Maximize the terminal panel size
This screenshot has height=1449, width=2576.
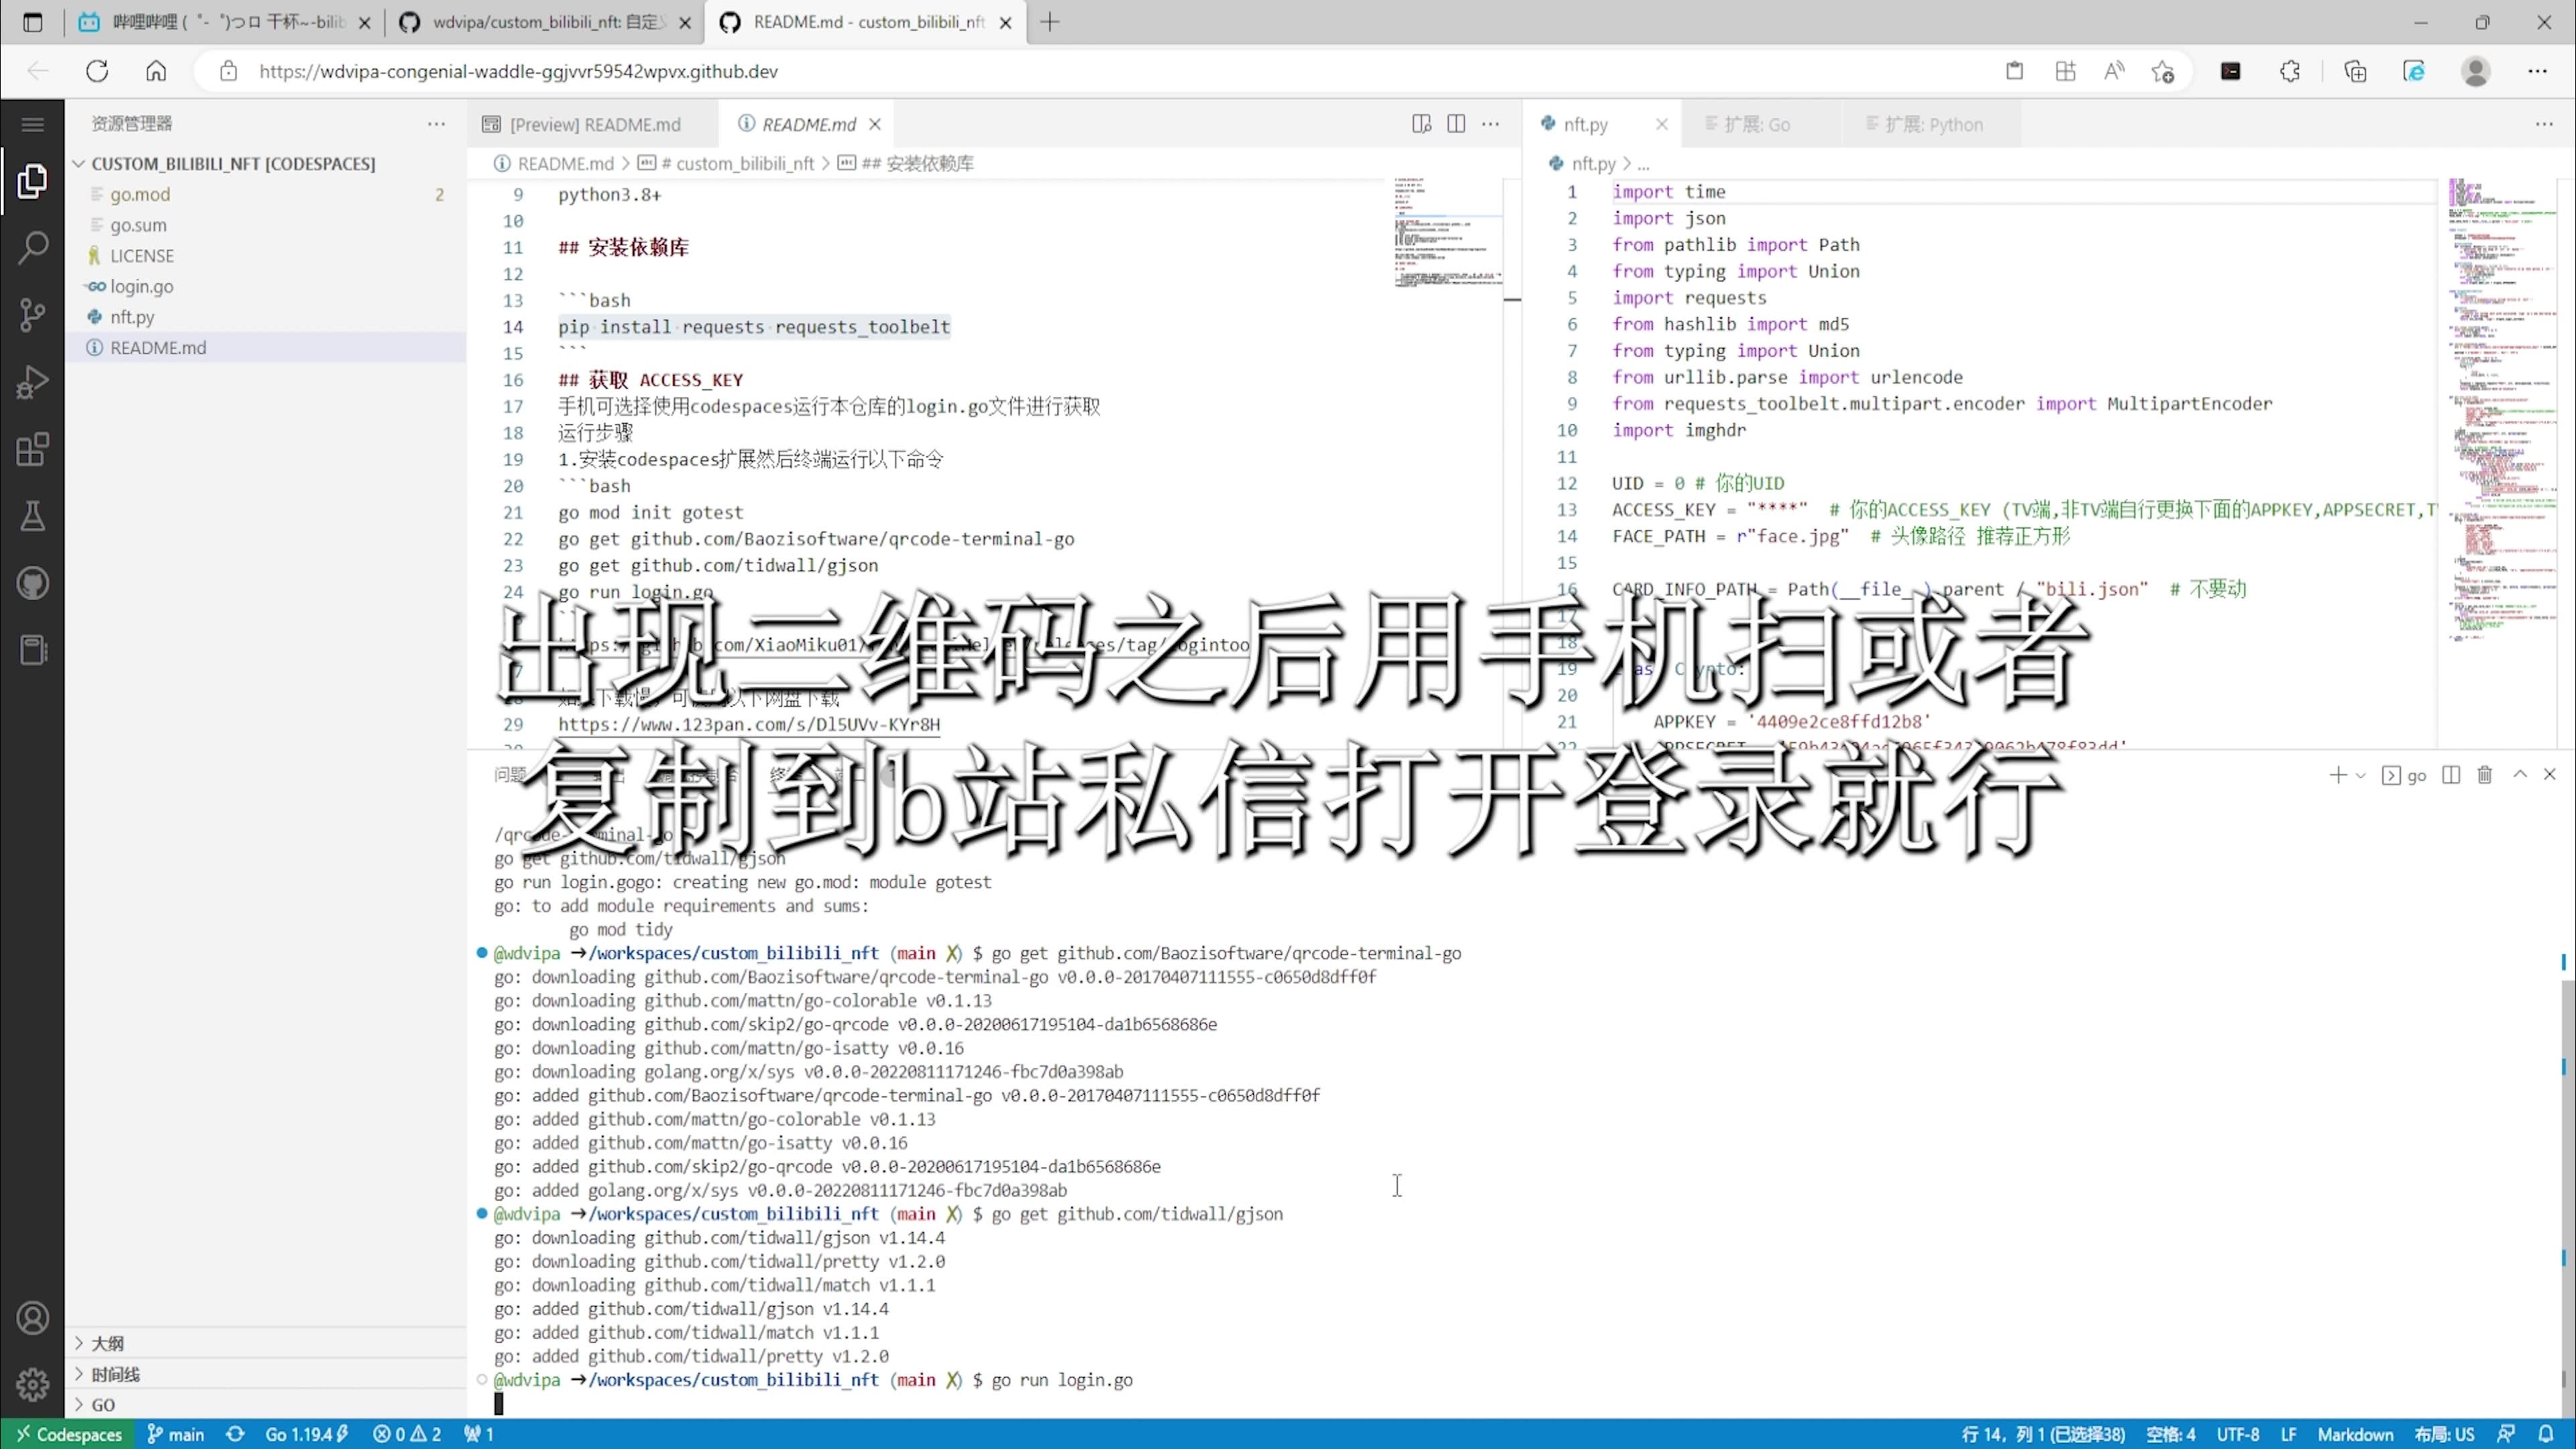[2520, 775]
